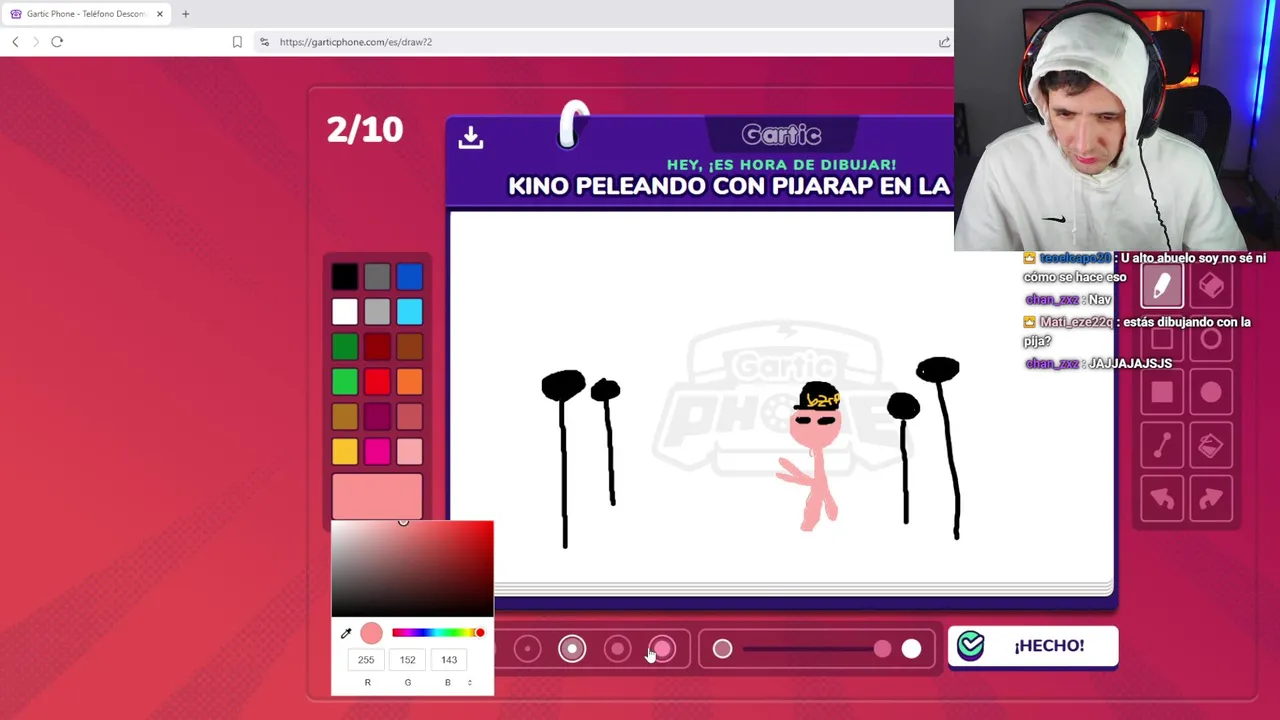This screenshot has height=720, width=1280.
Task: Pick the white color swatch
Action: 344,312
